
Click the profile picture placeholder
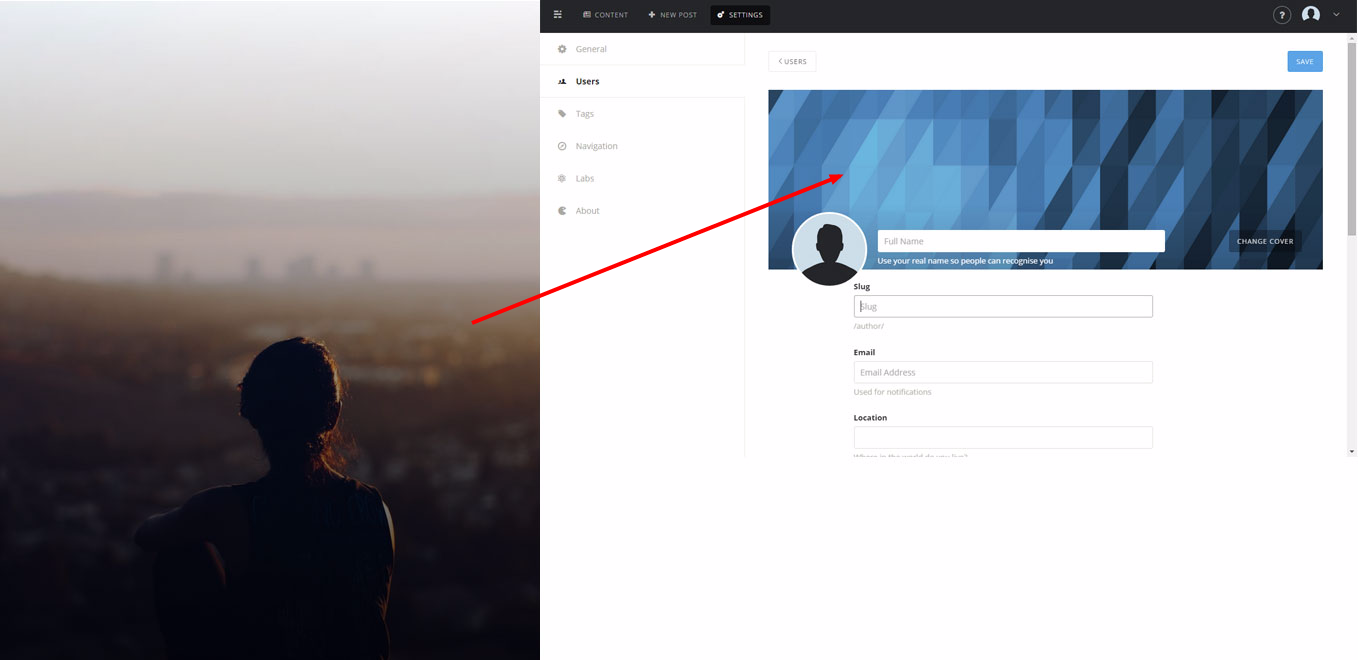(x=829, y=250)
